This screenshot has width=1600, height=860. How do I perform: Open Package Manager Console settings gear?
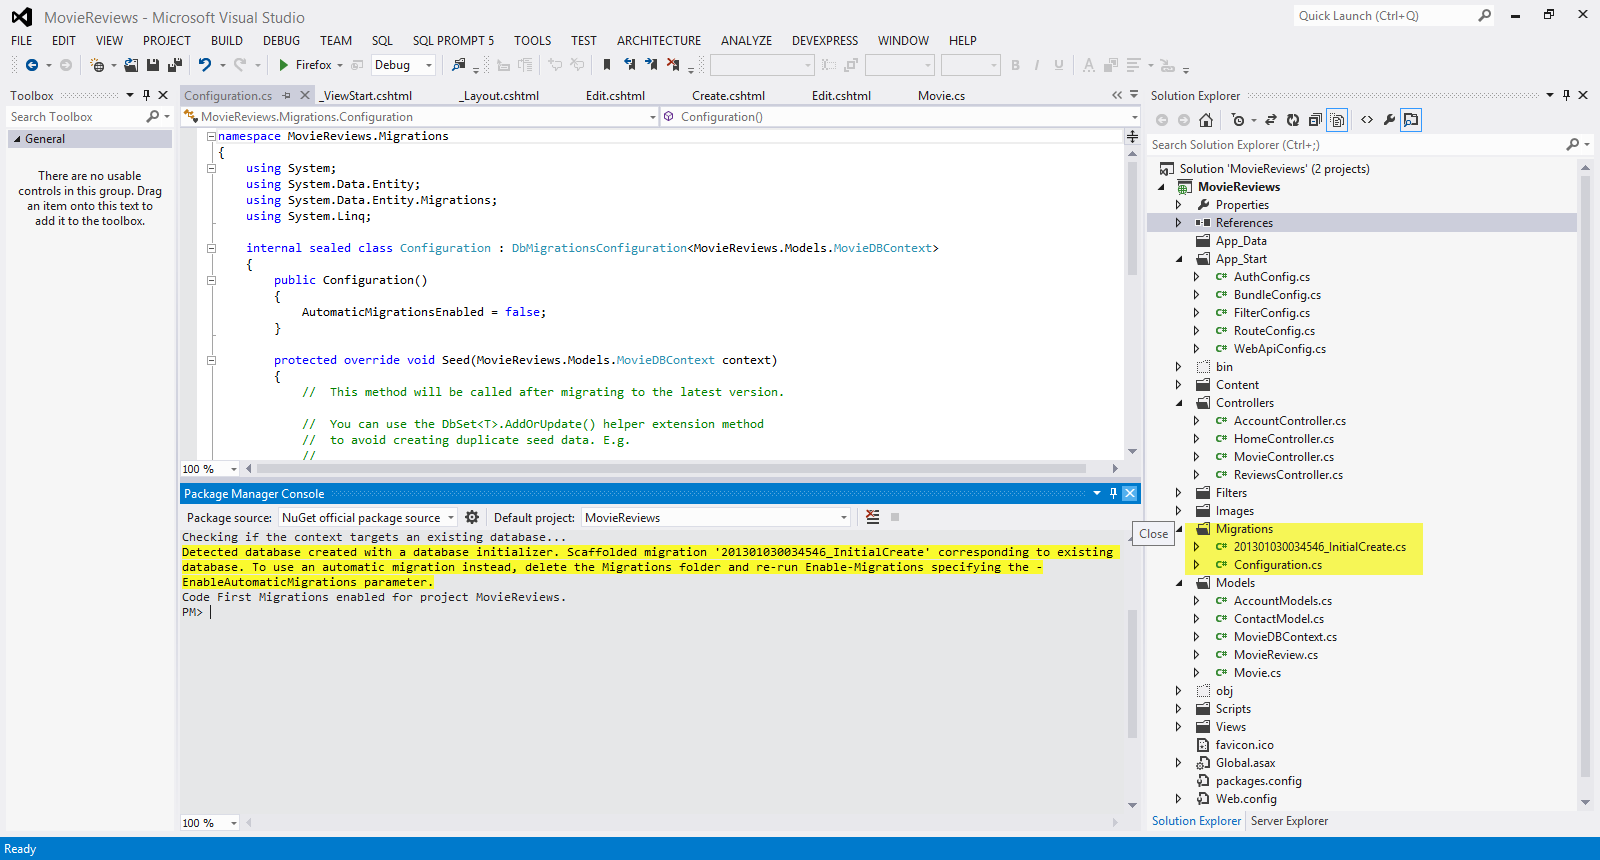472,517
